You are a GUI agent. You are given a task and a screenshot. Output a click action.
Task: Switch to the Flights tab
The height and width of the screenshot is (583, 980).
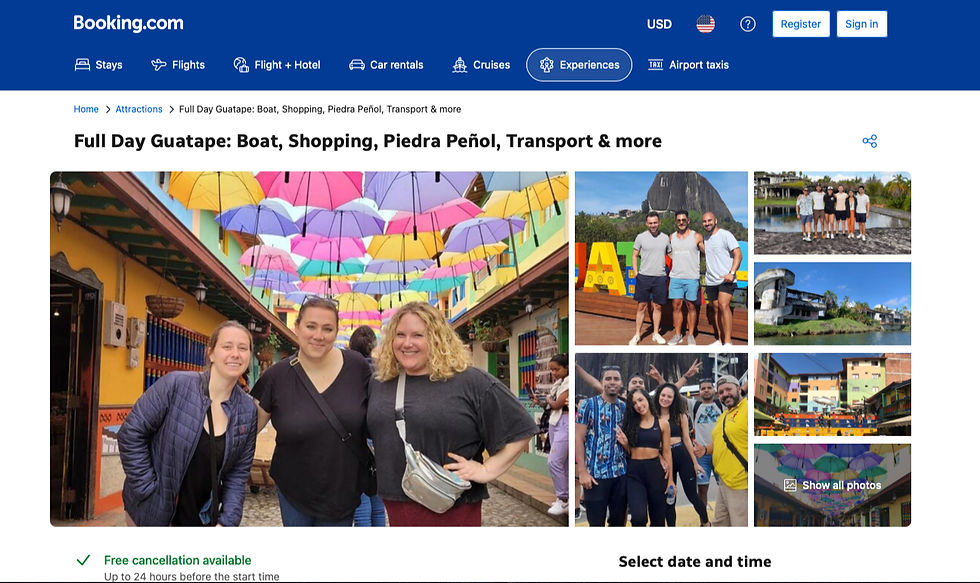click(178, 65)
